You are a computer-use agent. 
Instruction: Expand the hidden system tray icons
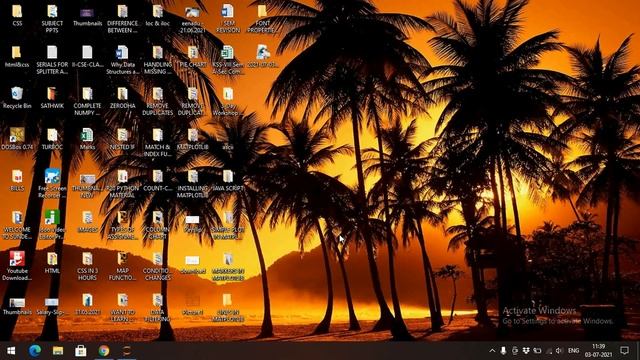point(492,351)
